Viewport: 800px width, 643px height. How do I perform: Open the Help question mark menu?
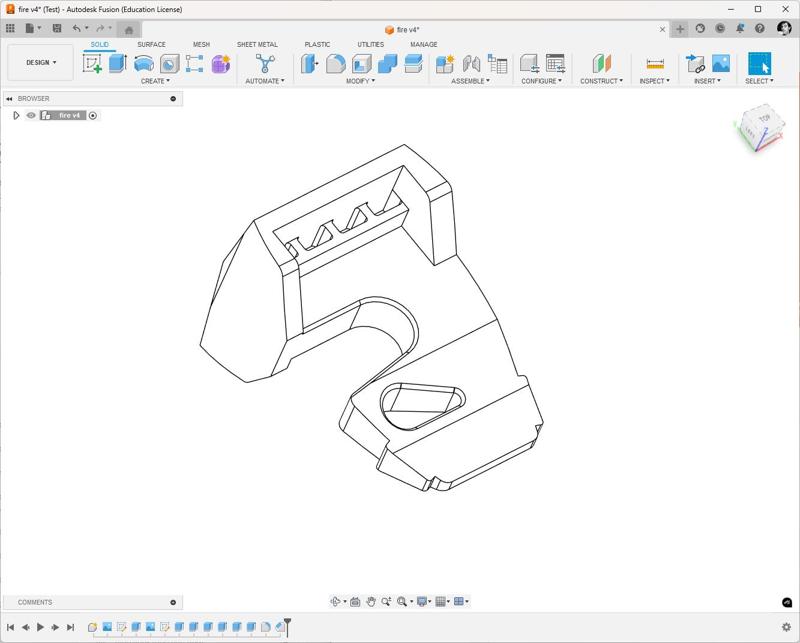(x=760, y=29)
